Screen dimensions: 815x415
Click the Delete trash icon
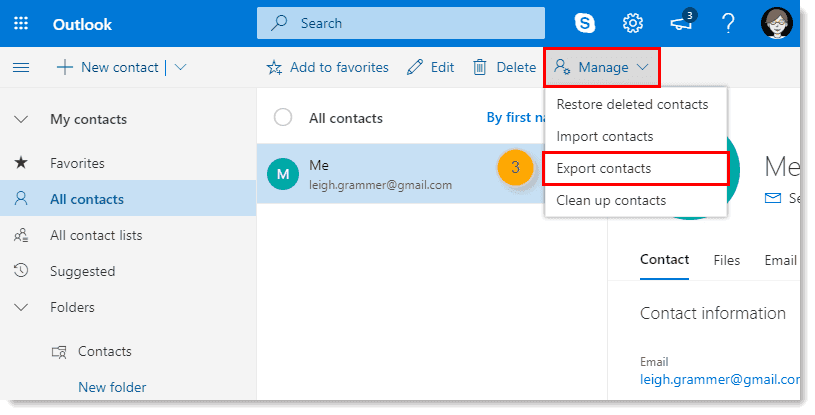(x=480, y=67)
